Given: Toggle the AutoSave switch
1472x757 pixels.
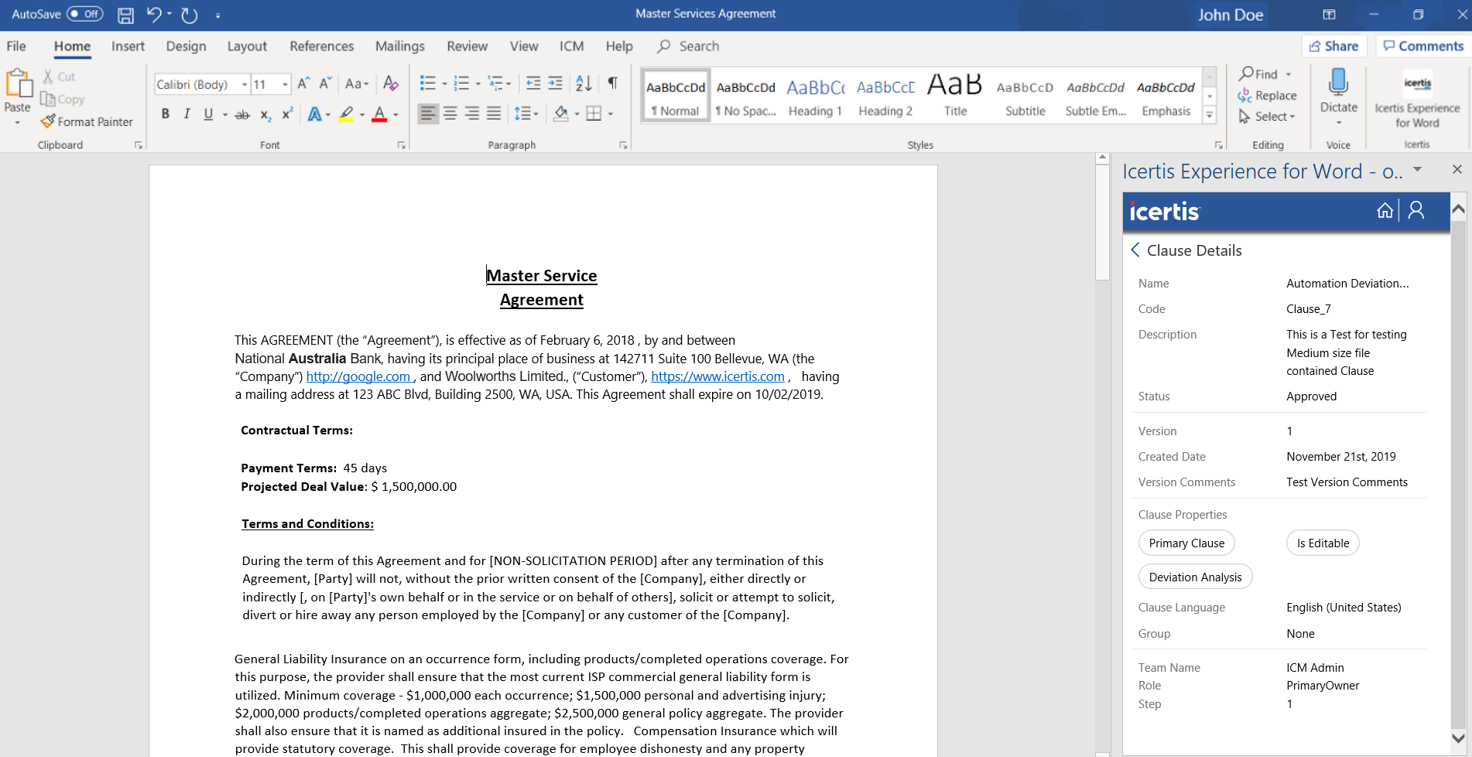Looking at the screenshot, I should tap(85, 15).
